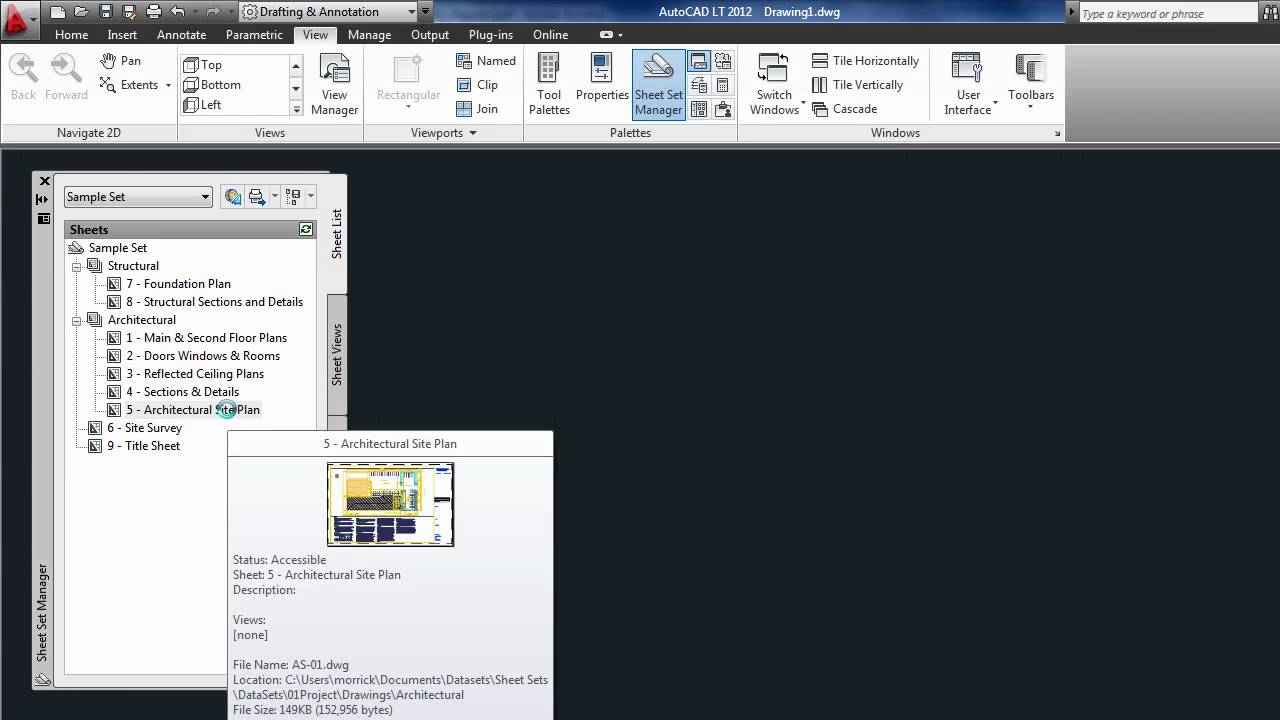Collapse the Architectural subset in Sheets tree
The width and height of the screenshot is (1280, 720).
click(x=76, y=320)
